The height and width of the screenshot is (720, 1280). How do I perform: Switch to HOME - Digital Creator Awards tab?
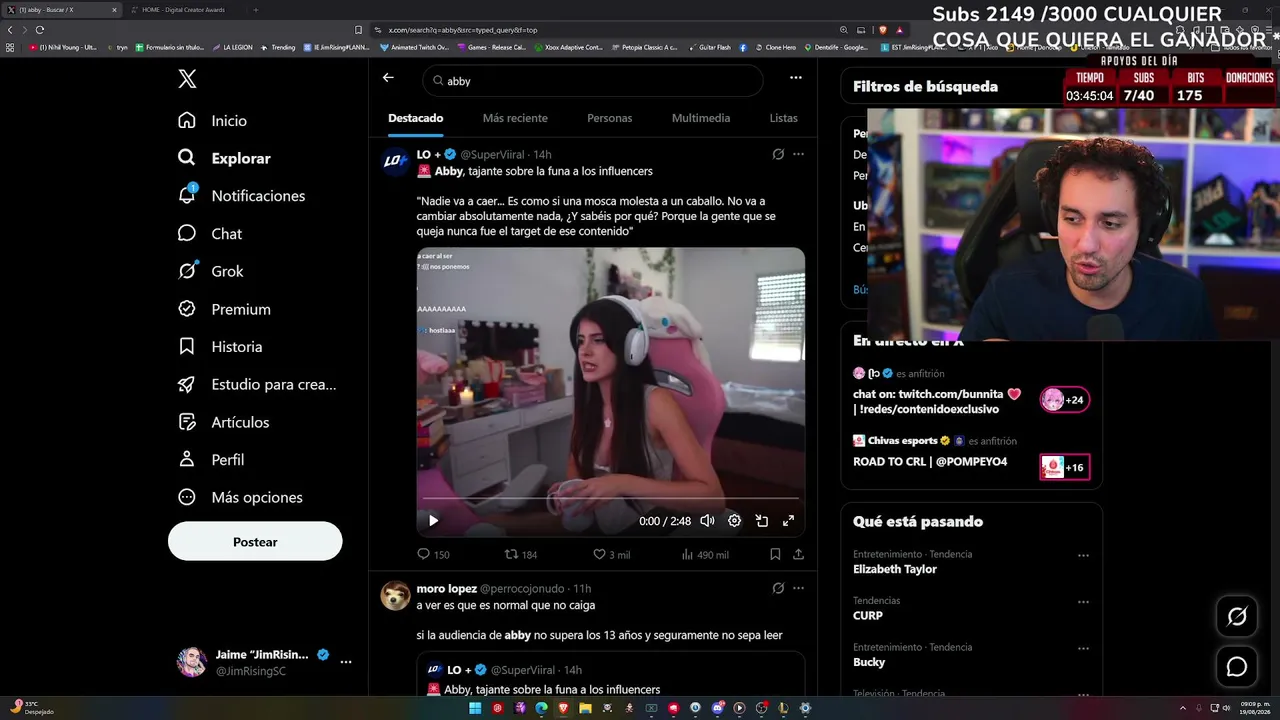tap(183, 10)
